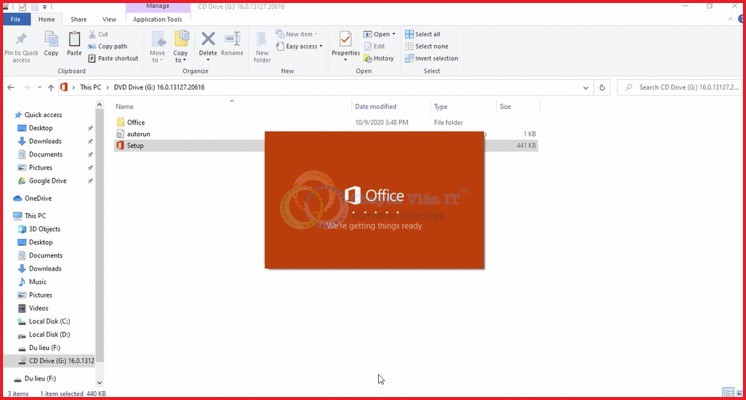Sort by Date modified column header

375,107
